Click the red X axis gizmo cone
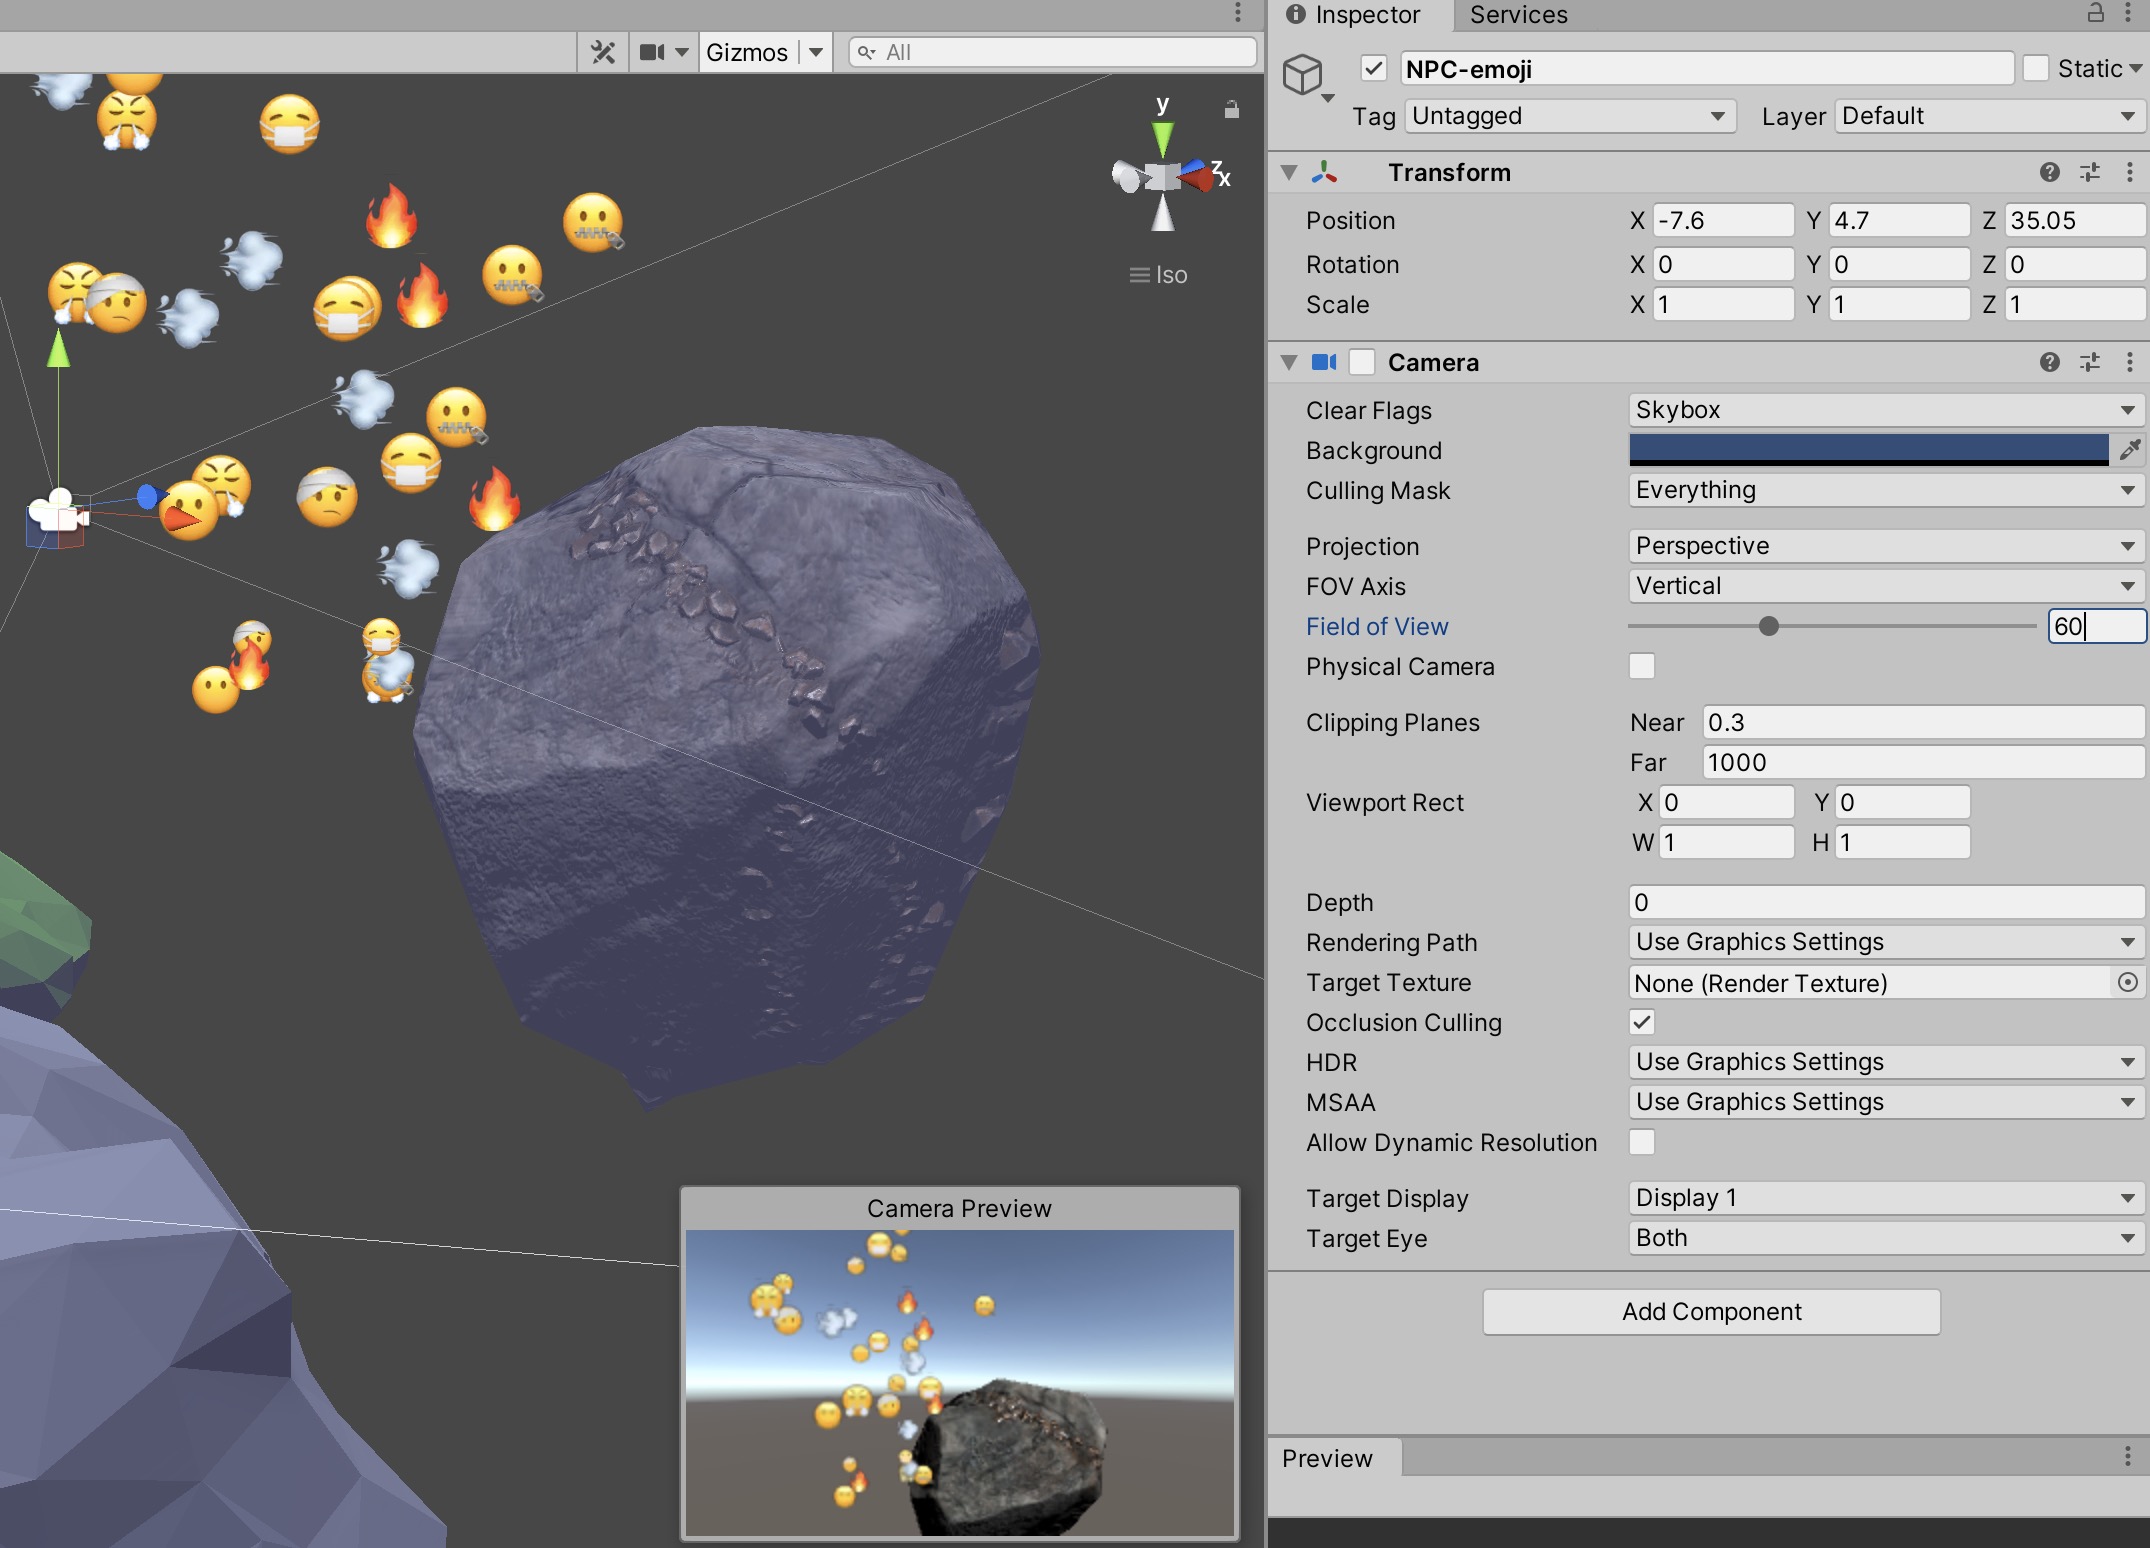The width and height of the screenshot is (2150, 1548). click(x=1196, y=177)
